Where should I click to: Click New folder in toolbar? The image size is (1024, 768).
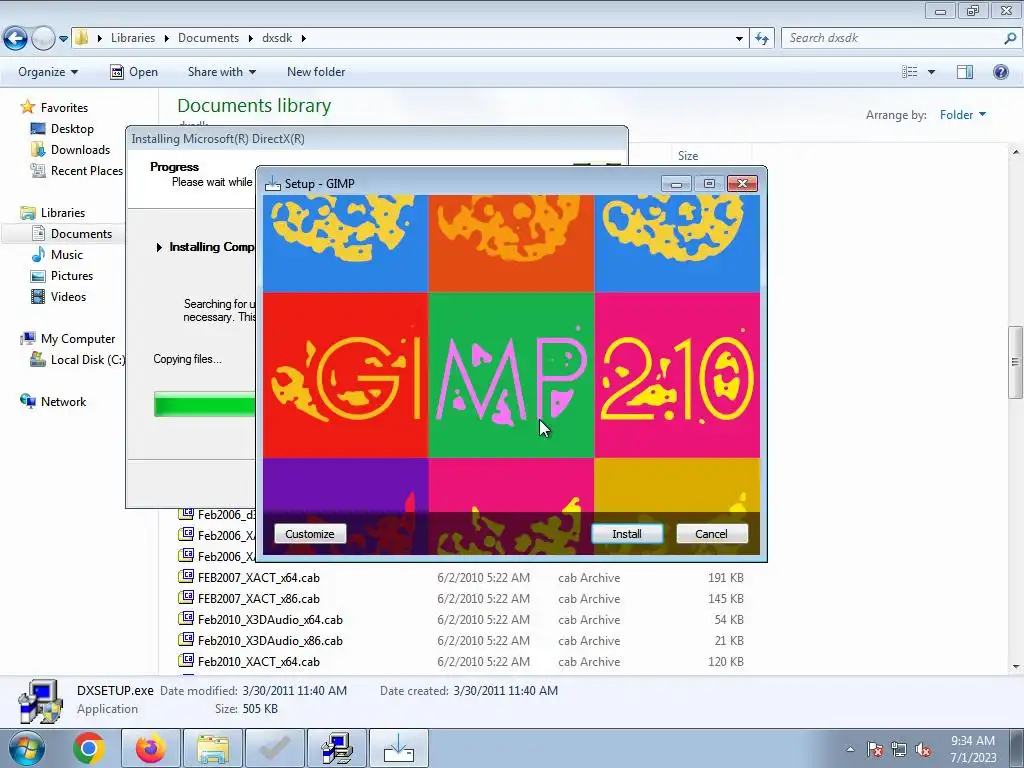click(x=316, y=72)
